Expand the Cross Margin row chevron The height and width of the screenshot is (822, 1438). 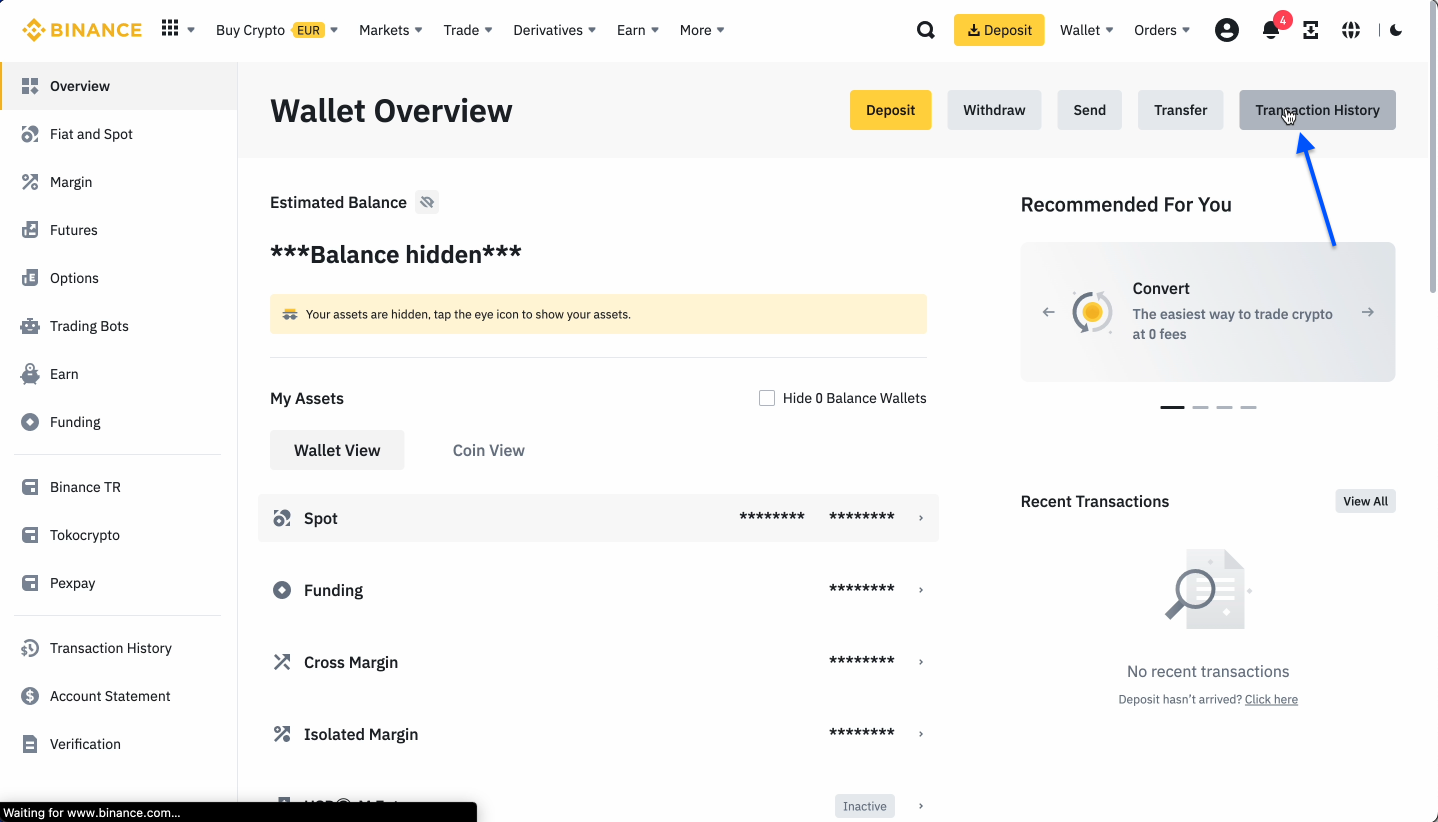pos(920,662)
